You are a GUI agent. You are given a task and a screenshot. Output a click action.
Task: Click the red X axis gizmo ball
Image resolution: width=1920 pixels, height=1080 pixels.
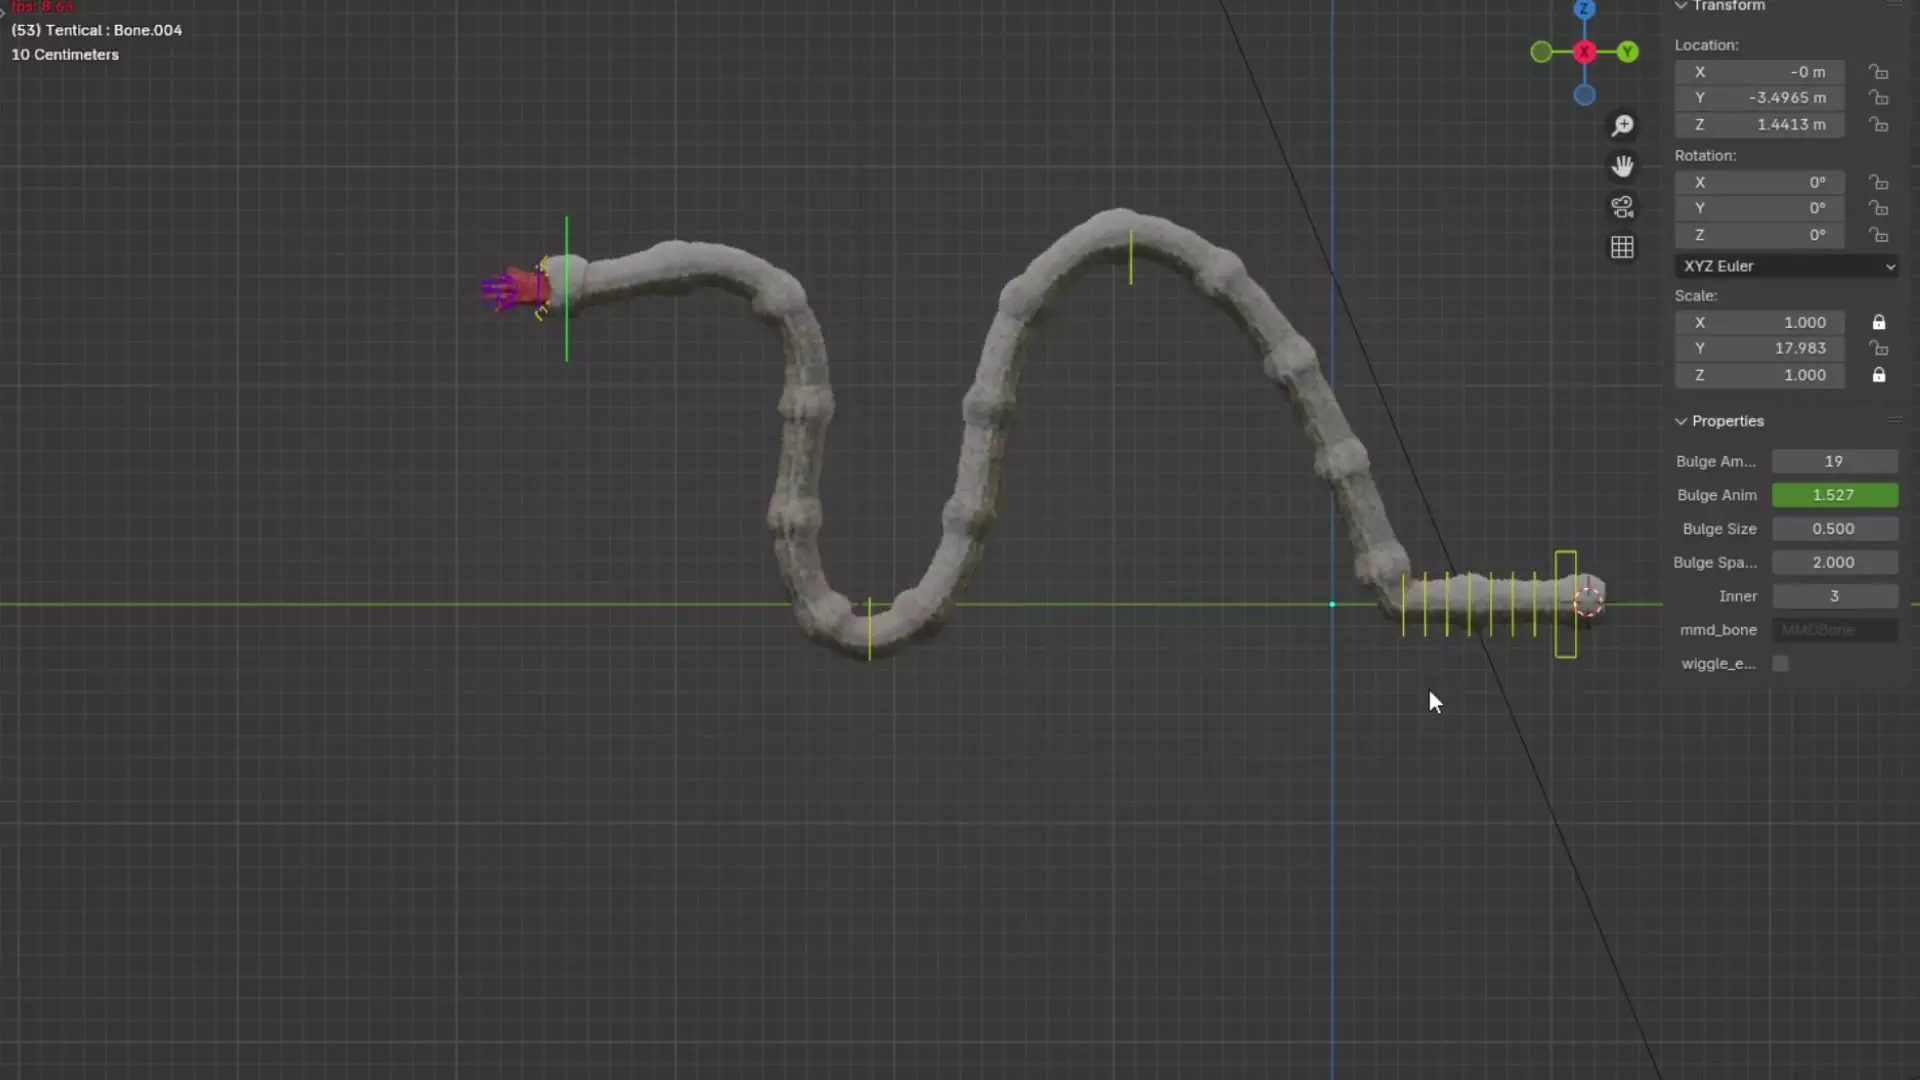pyautogui.click(x=1584, y=52)
